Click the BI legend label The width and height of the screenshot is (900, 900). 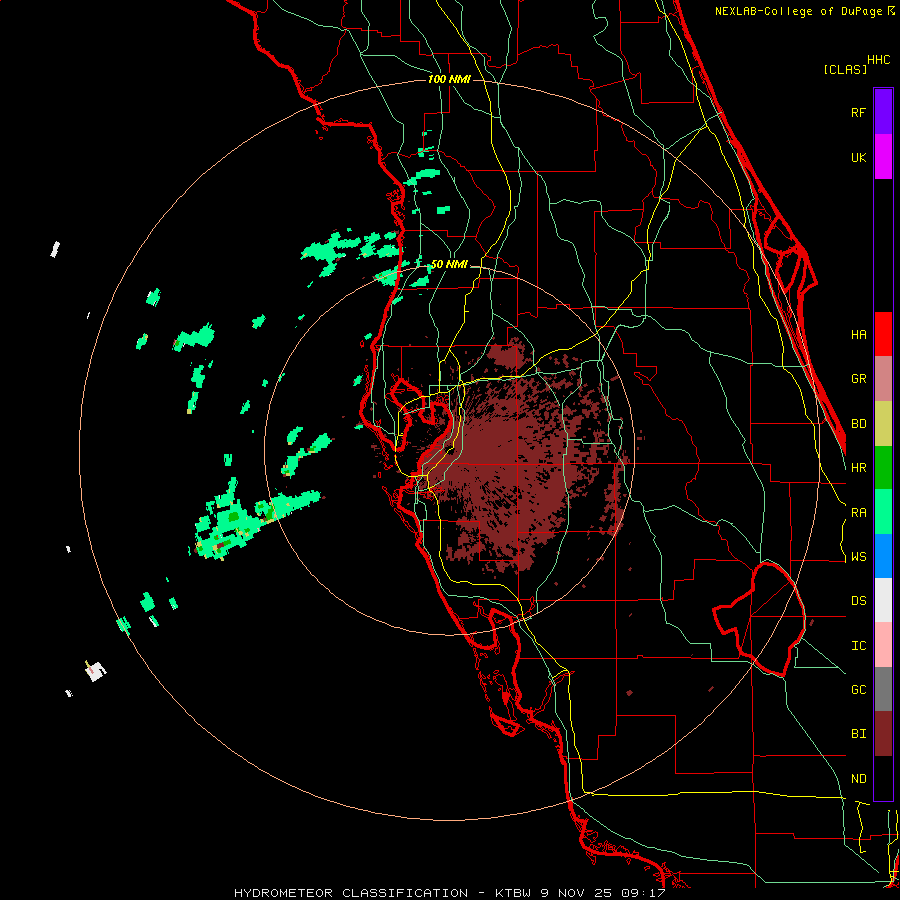click(x=858, y=734)
